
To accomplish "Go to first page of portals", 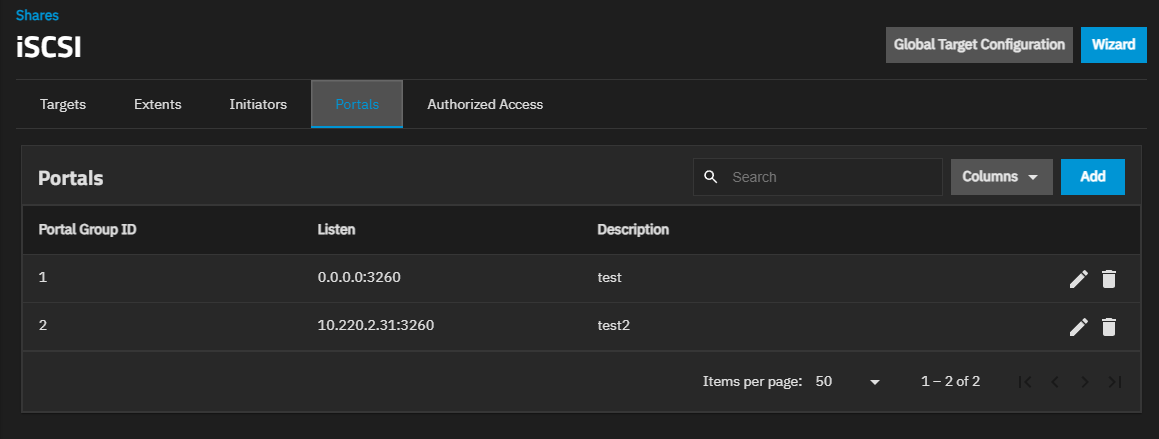I will coord(1024,382).
